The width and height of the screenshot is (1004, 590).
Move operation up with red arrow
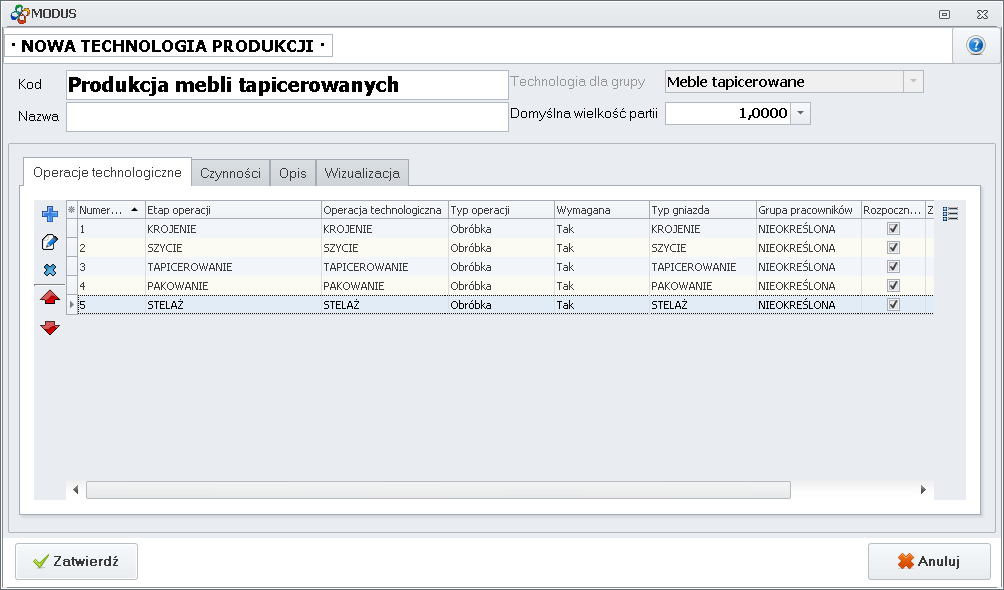click(50, 298)
